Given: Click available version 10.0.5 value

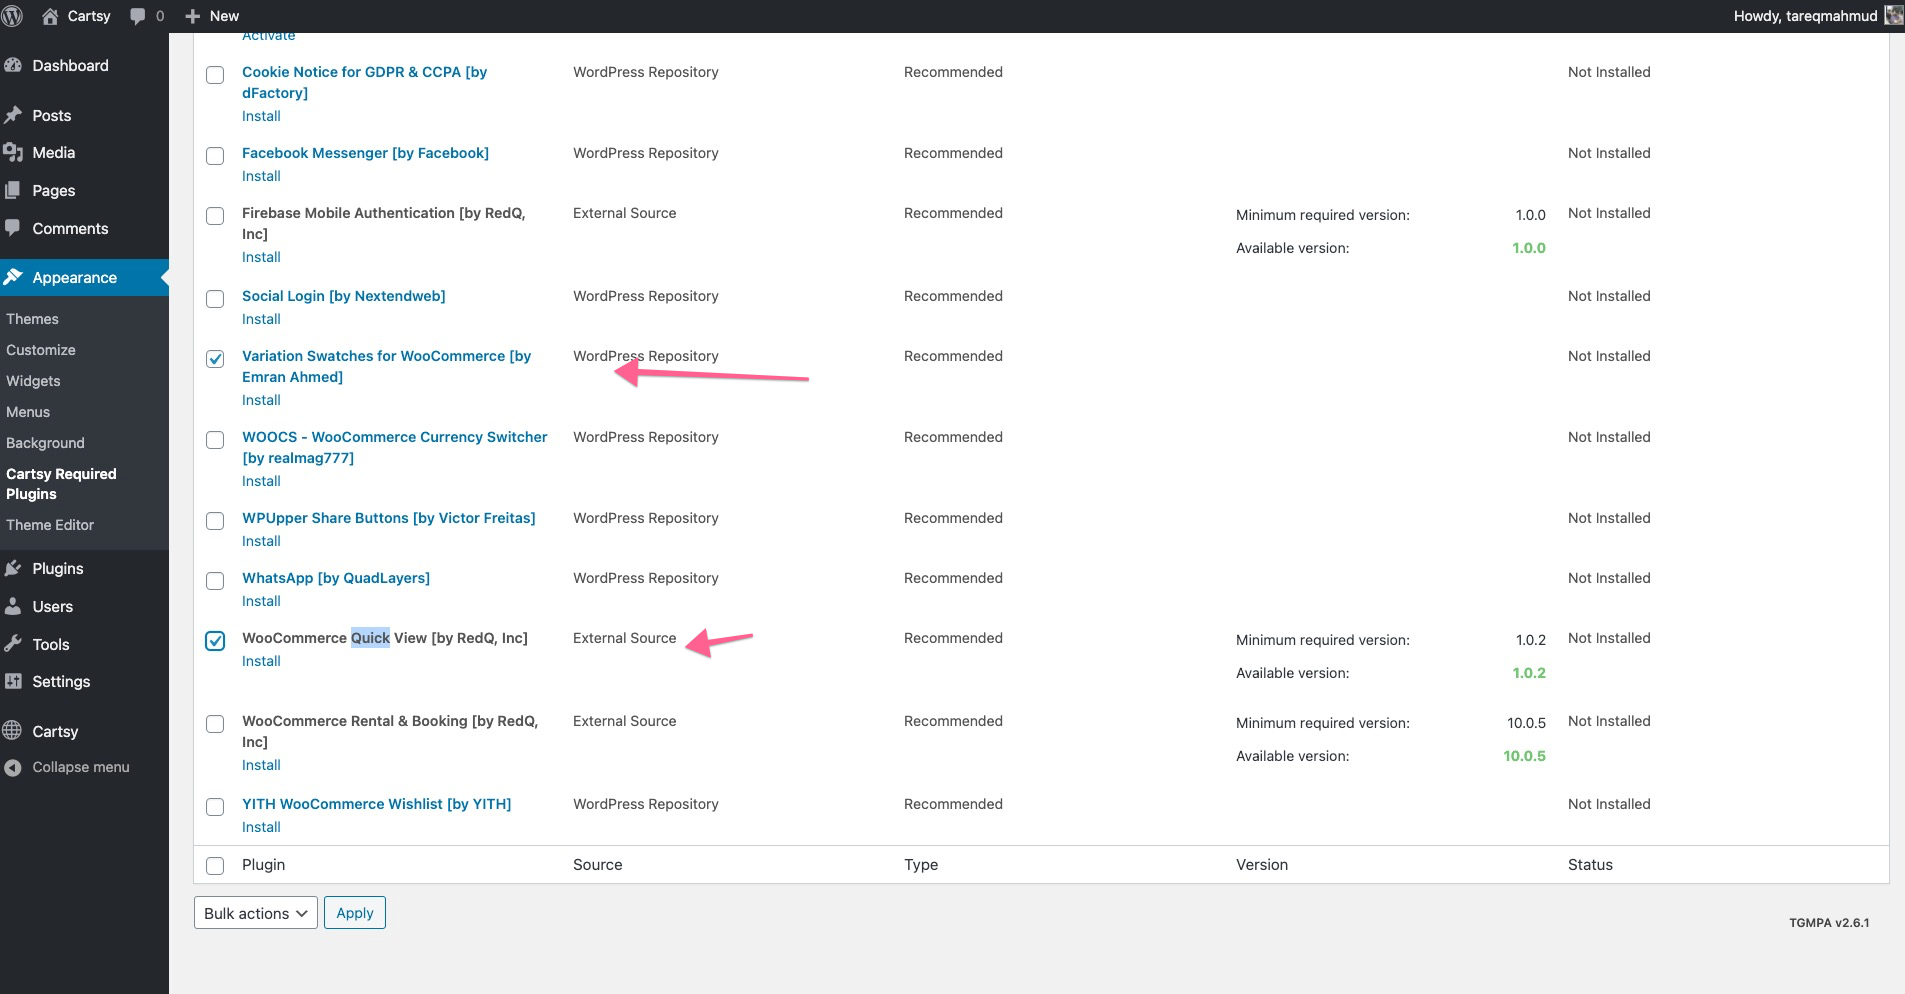Looking at the screenshot, I should [1524, 756].
